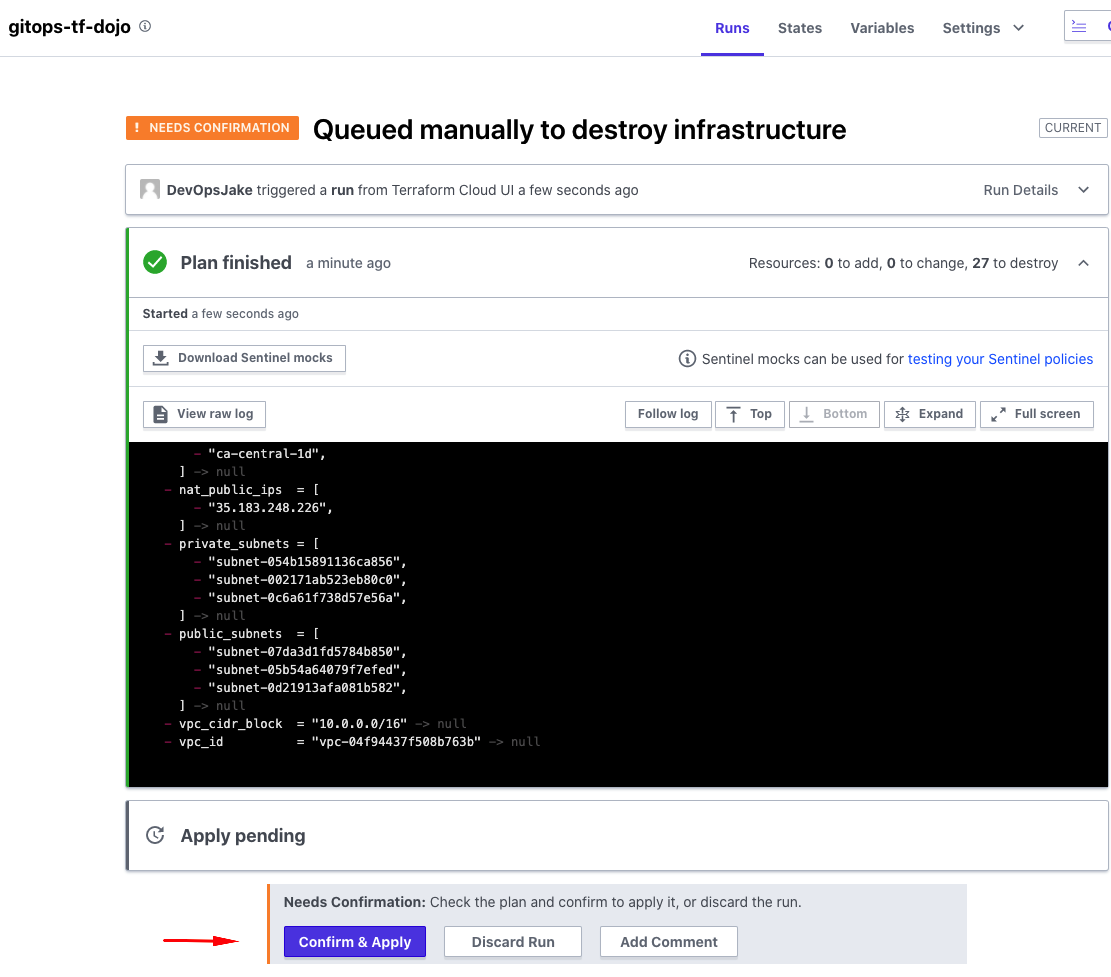Click Discard Run button
Viewport: 1111px width, 977px height.
coord(512,942)
